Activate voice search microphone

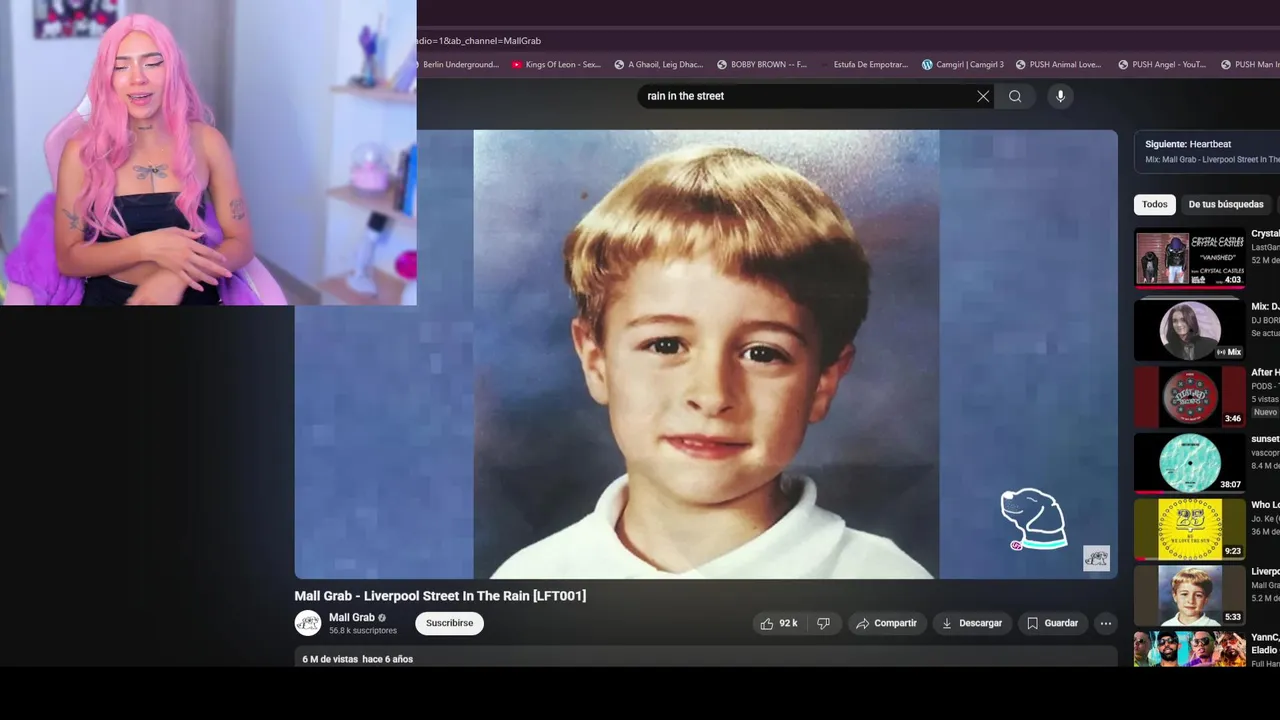[x=1060, y=96]
